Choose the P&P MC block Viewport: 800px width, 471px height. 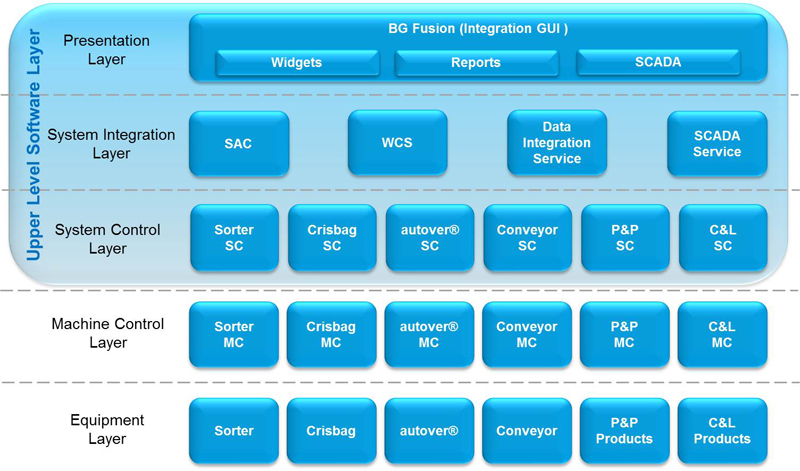point(624,335)
